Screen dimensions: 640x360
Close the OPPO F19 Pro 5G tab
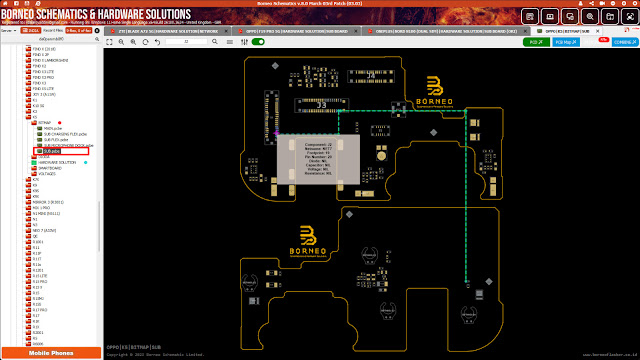356,31
